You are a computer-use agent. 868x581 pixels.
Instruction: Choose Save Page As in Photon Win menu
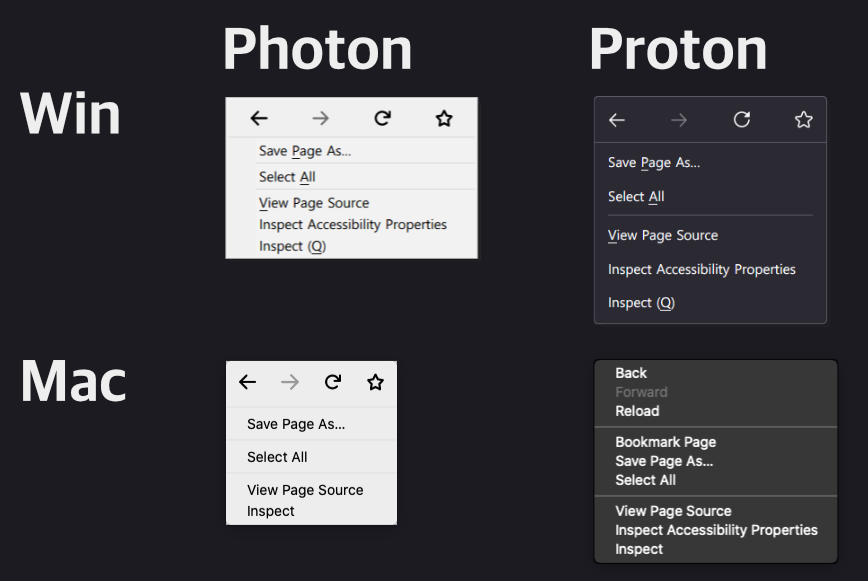[x=305, y=152]
